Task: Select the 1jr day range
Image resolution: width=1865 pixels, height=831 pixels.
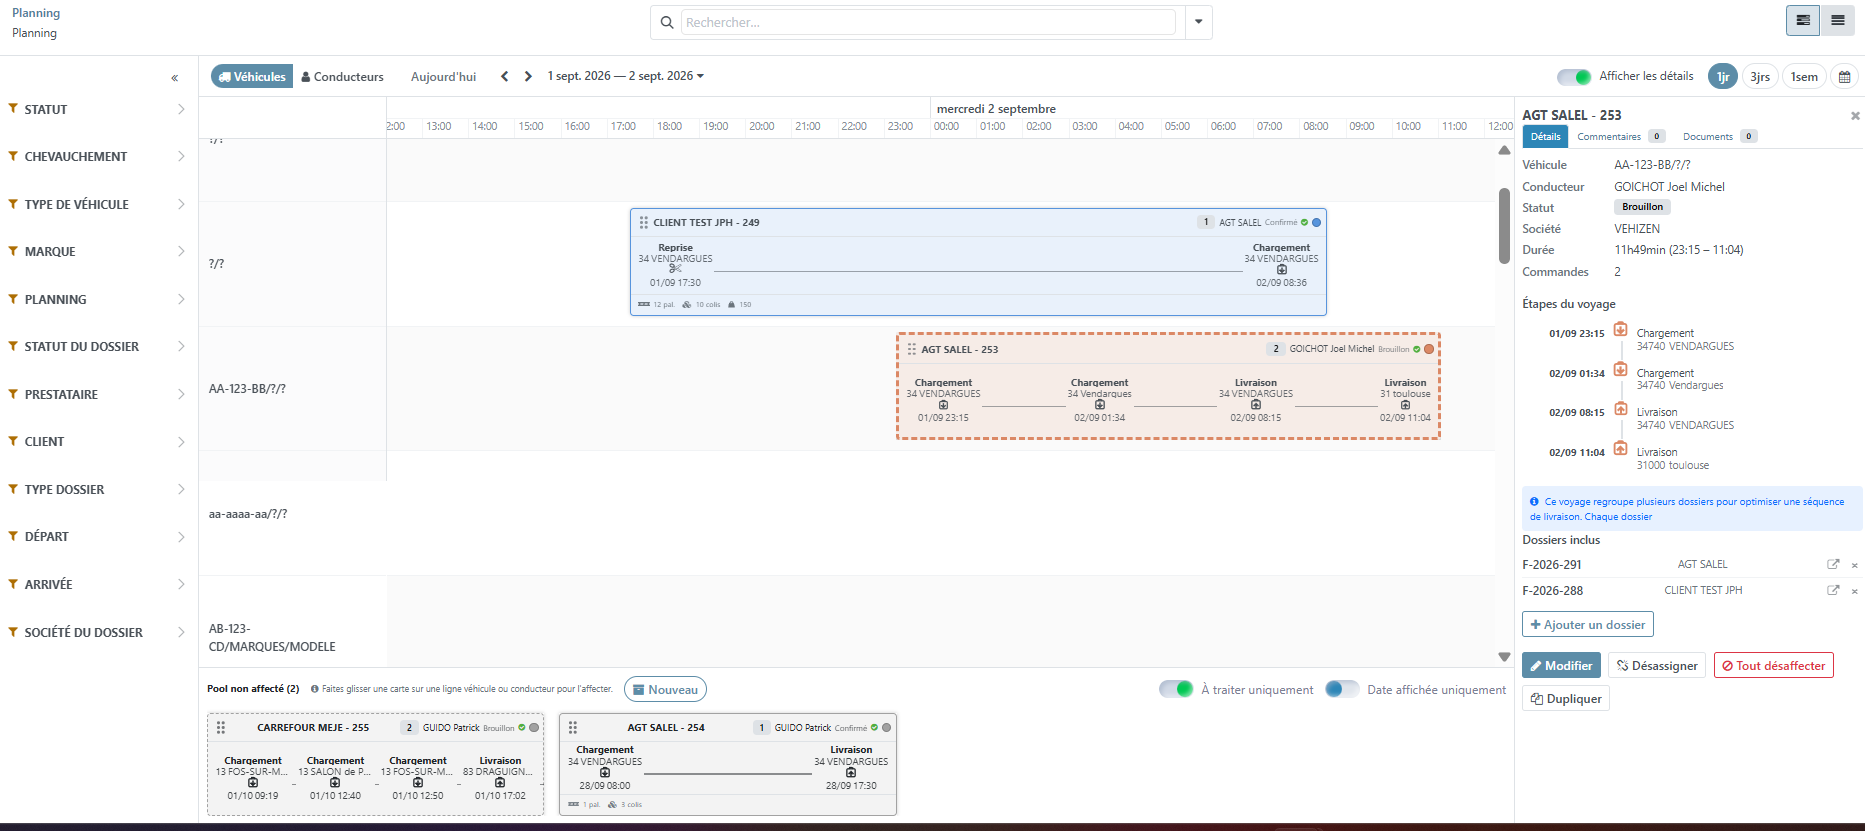Action: coord(1723,77)
